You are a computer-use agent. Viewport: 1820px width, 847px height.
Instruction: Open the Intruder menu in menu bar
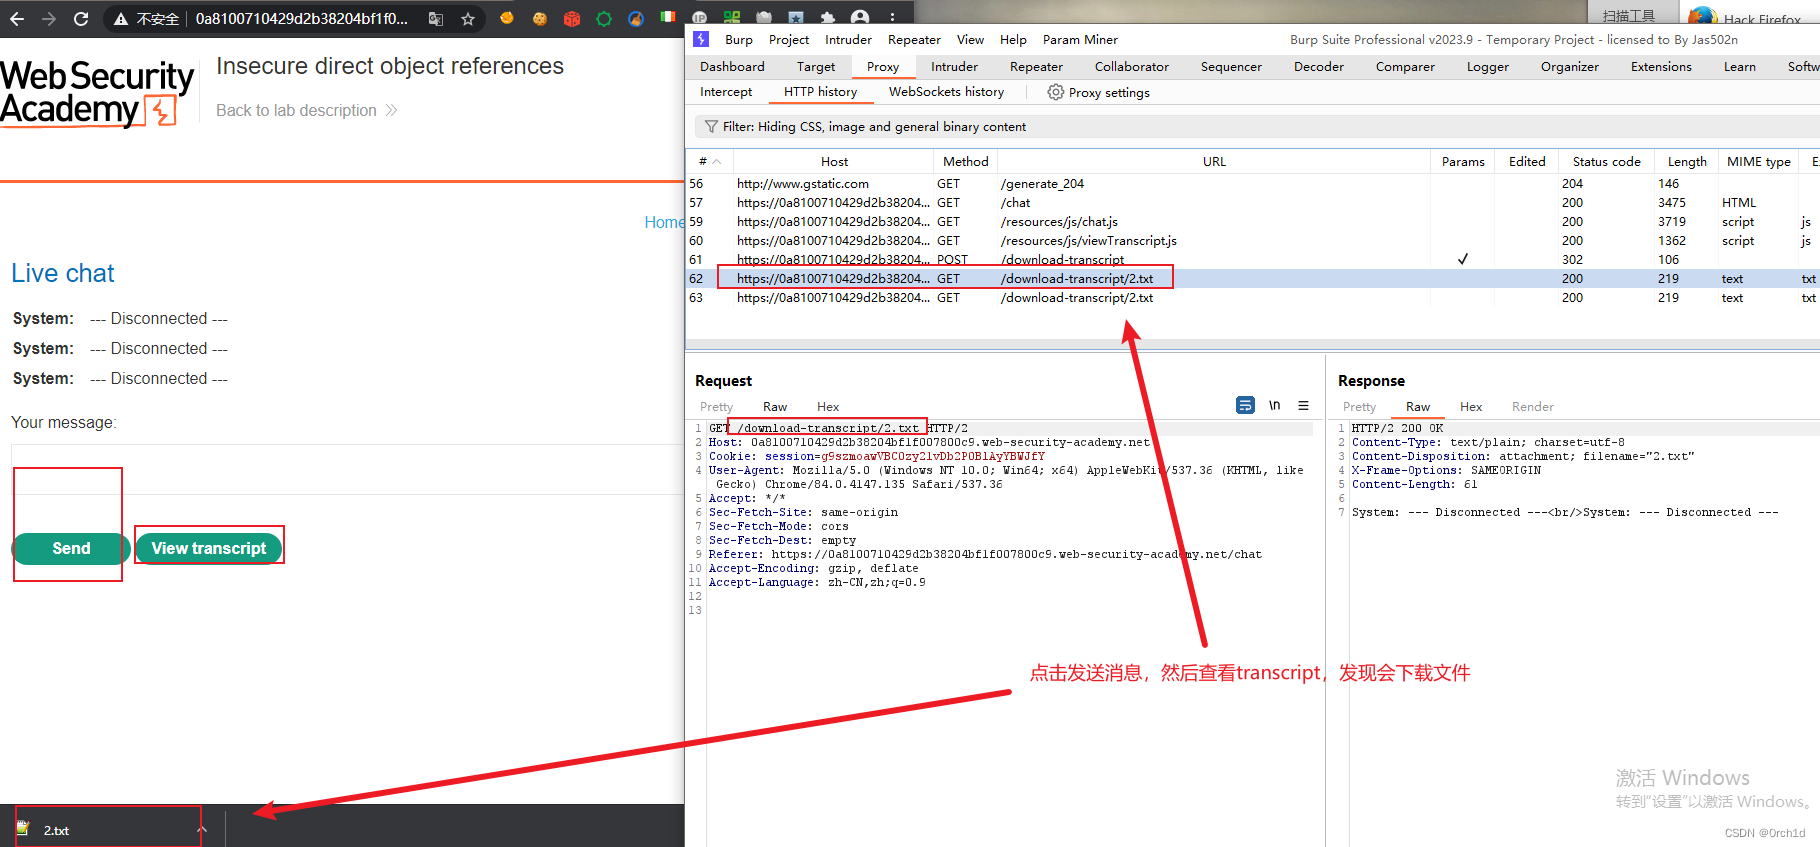[x=848, y=40]
